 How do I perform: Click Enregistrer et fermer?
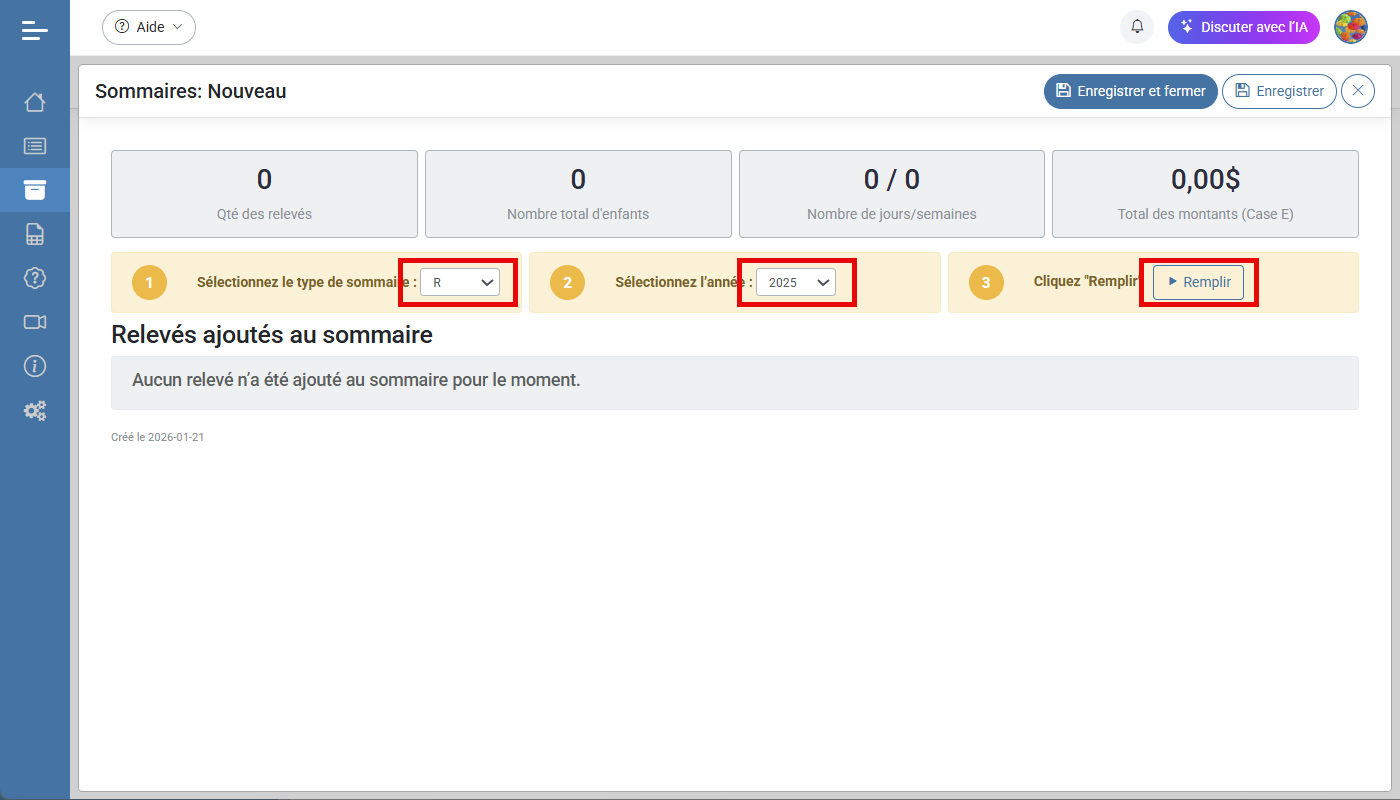pos(1130,91)
